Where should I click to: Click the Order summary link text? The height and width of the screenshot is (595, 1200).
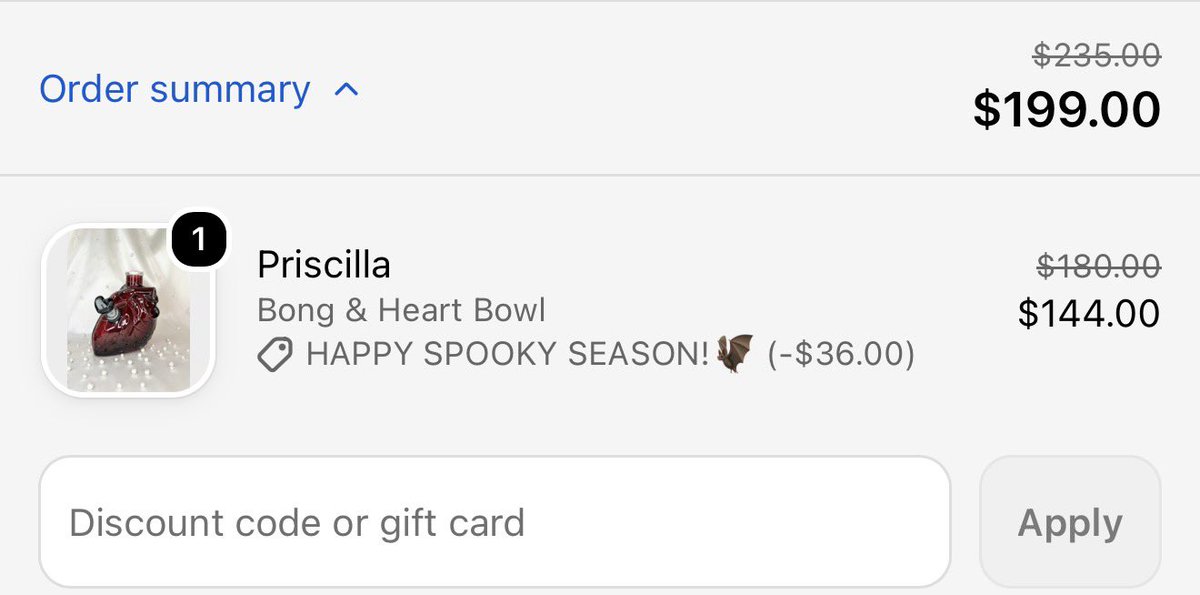click(x=175, y=89)
